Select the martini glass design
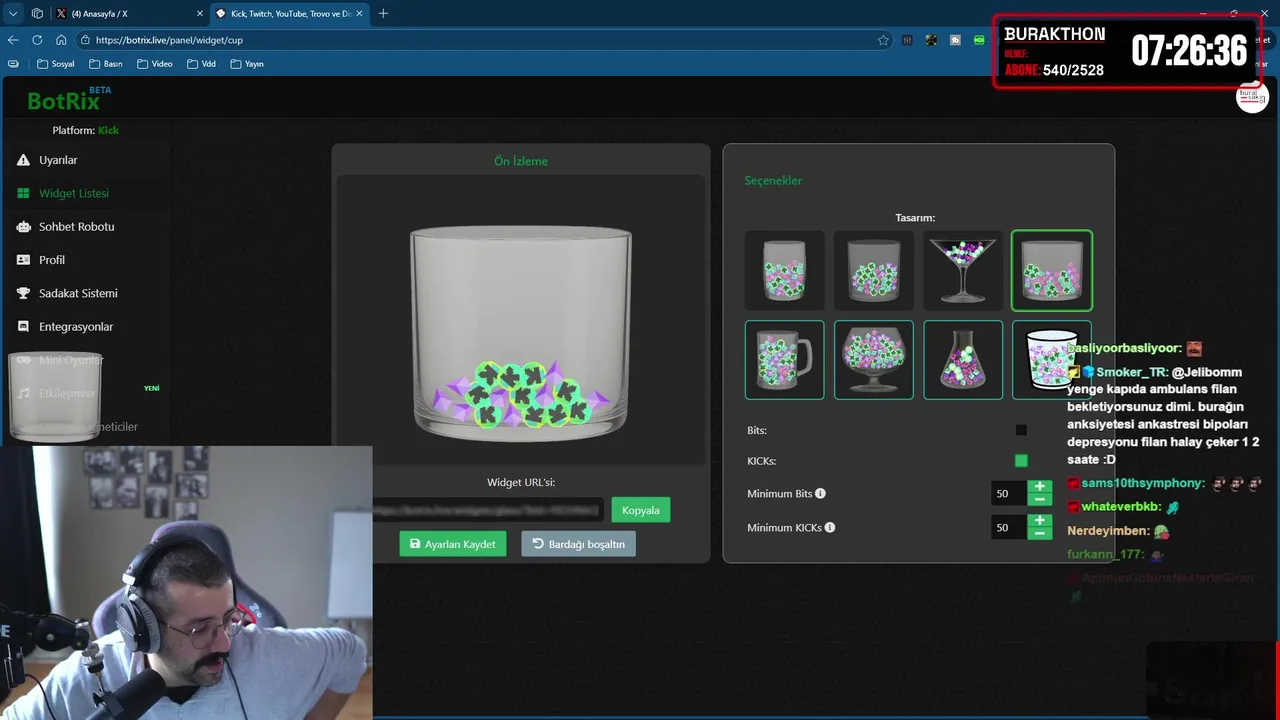The width and height of the screenshot is (1280, 720). tap(963, 270)
